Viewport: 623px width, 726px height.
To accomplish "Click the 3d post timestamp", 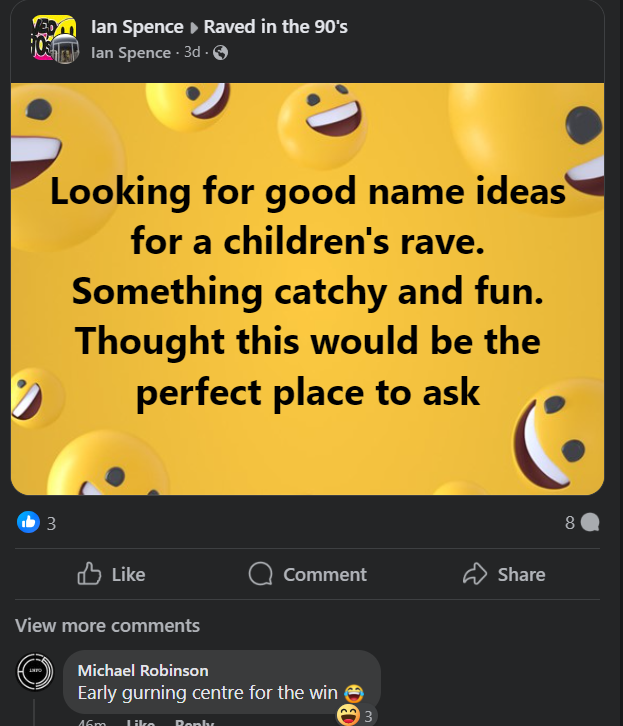I will [192, 52].
